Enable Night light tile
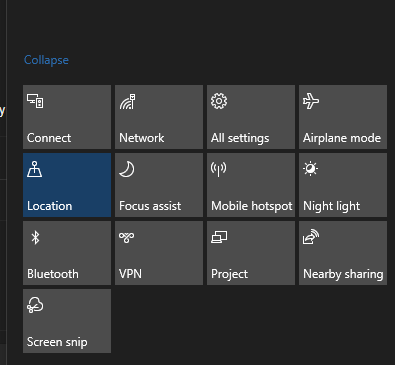The height and width of the screenshot is (365, 395). point(343,185)
